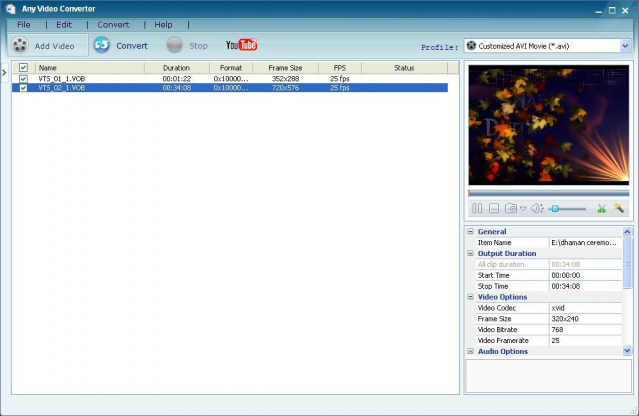Open the clip scissors tool

(602, 209)
